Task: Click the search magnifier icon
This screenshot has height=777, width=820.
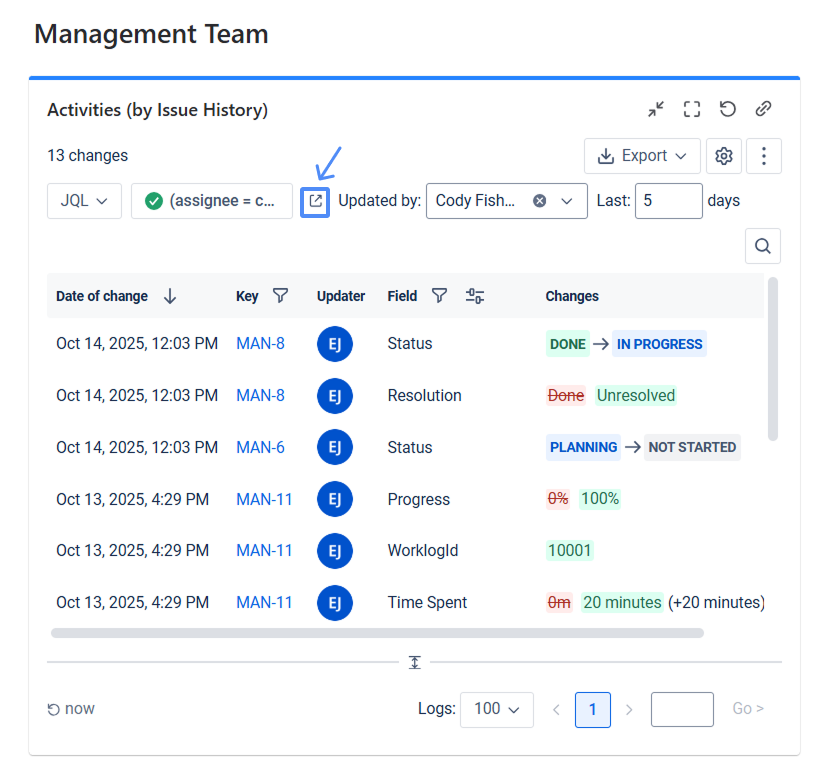Action: 763,246
